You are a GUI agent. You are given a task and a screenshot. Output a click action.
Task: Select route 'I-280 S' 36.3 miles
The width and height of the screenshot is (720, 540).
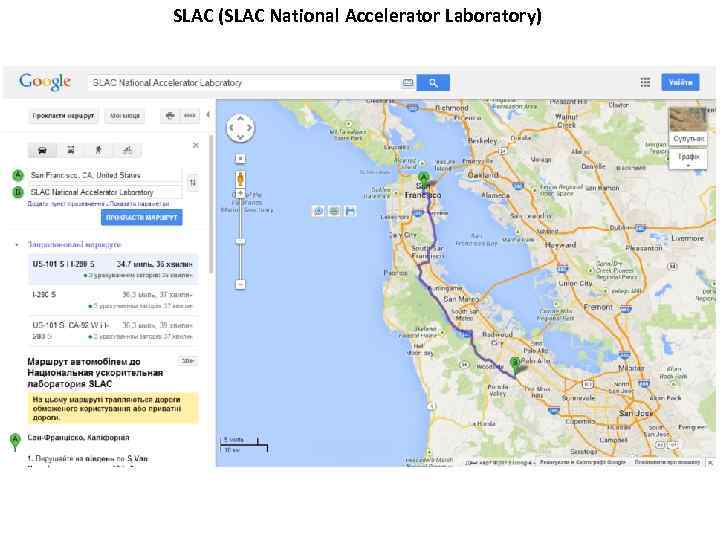click(113, 299)
